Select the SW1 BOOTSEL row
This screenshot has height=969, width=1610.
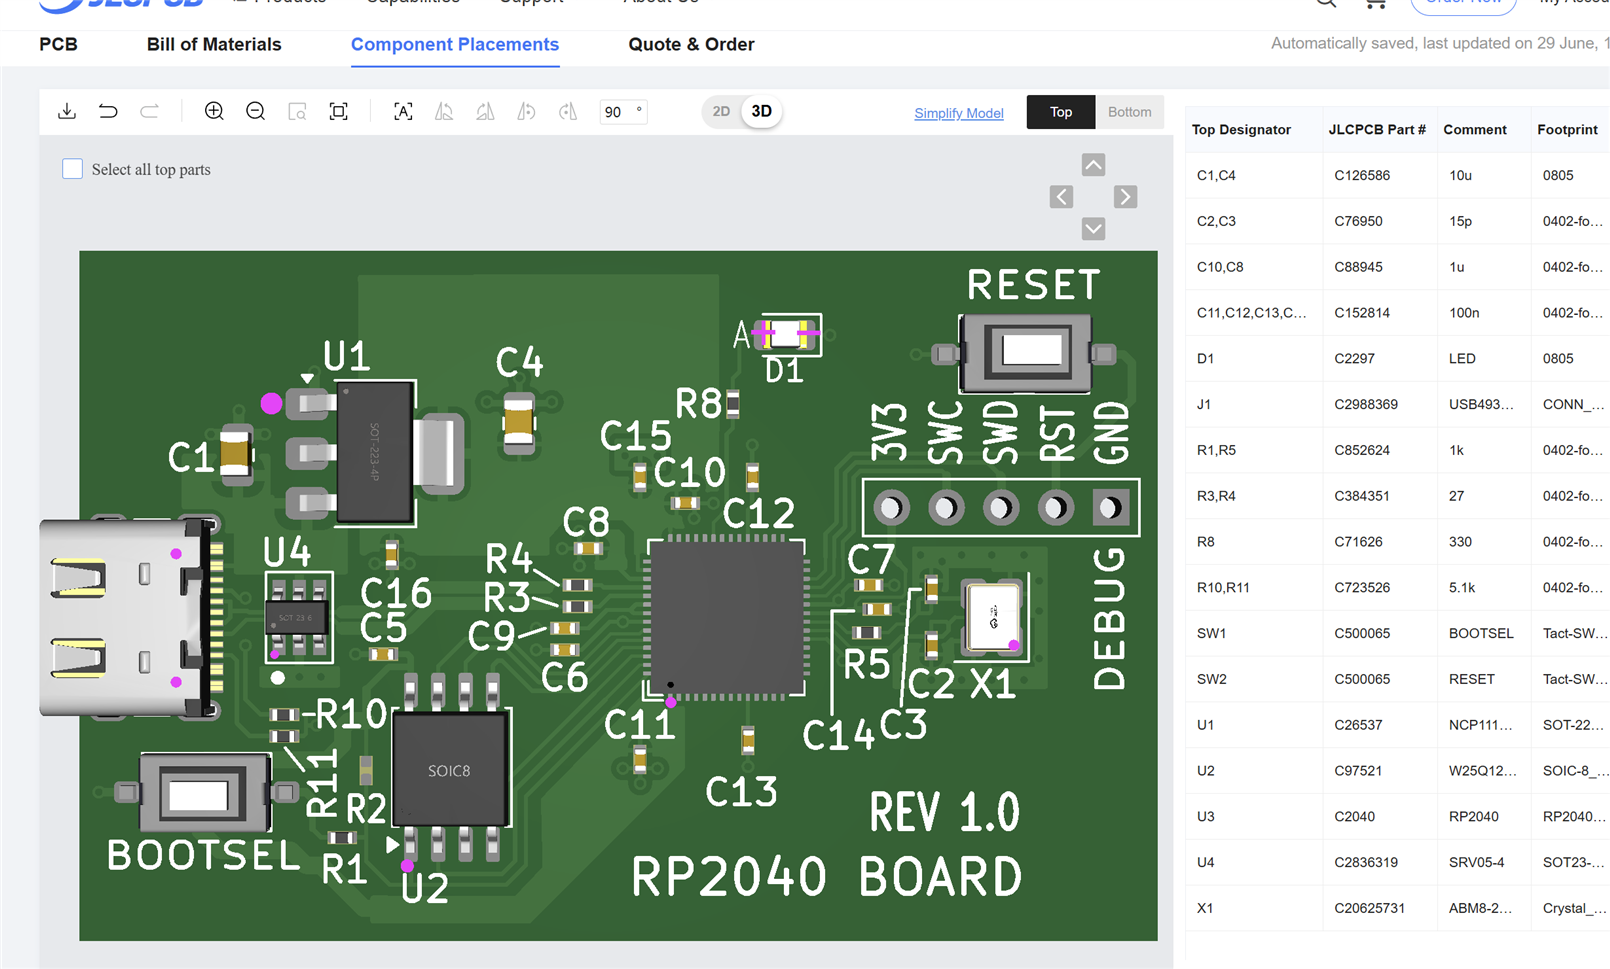(x=1397, y=633)
